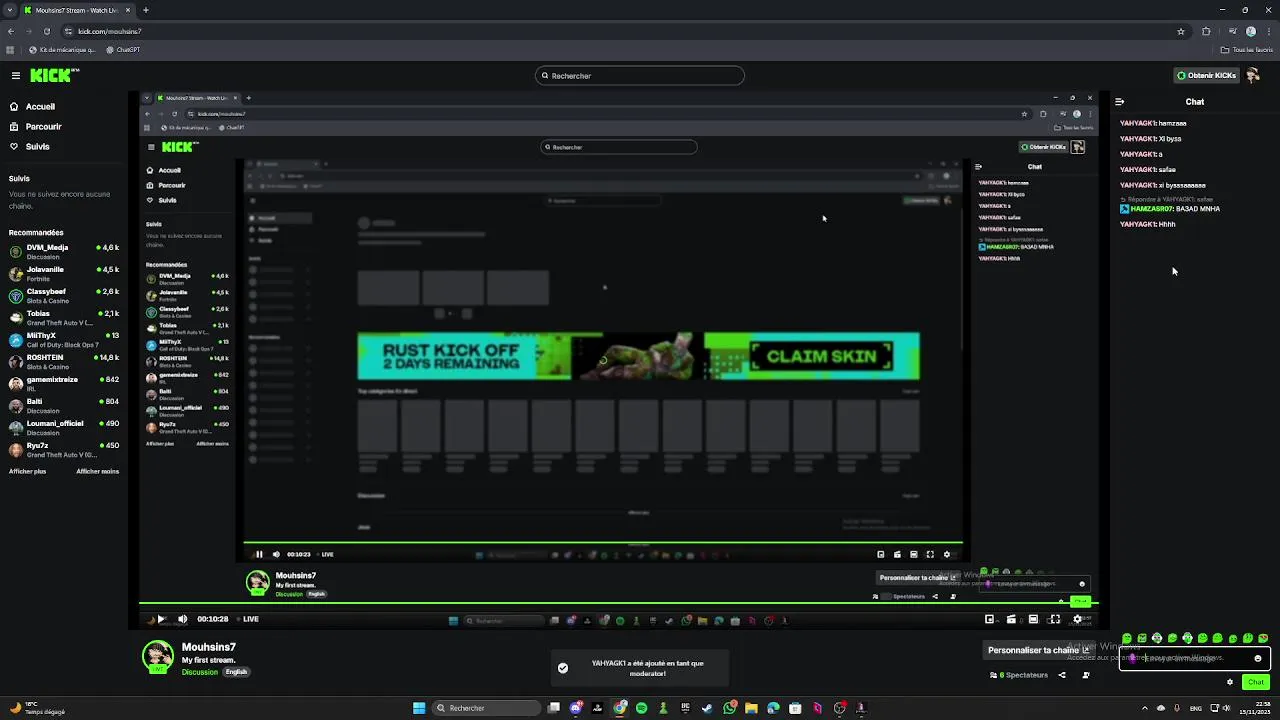Open browser extensions puzzle icon
This screenshot has height=720, width=1280.
point(1206,31)
